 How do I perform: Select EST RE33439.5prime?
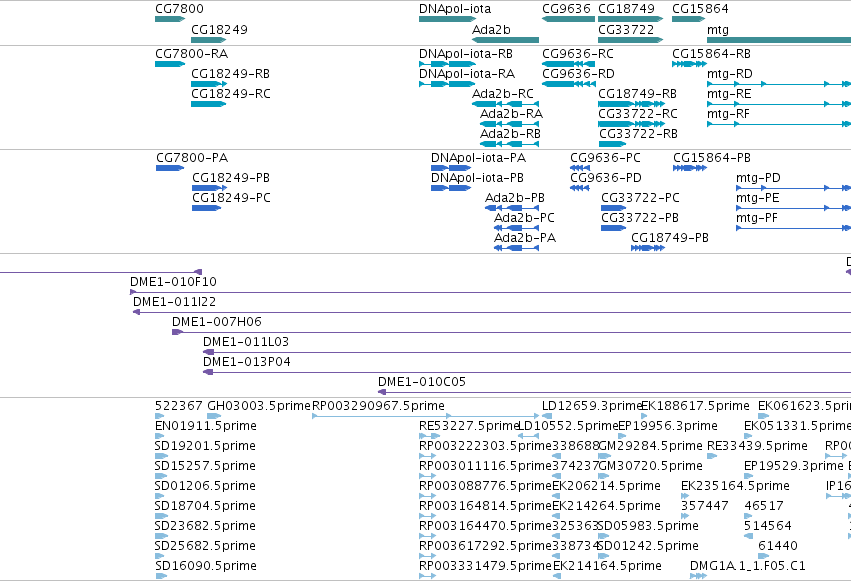click(x=757, y=446)
